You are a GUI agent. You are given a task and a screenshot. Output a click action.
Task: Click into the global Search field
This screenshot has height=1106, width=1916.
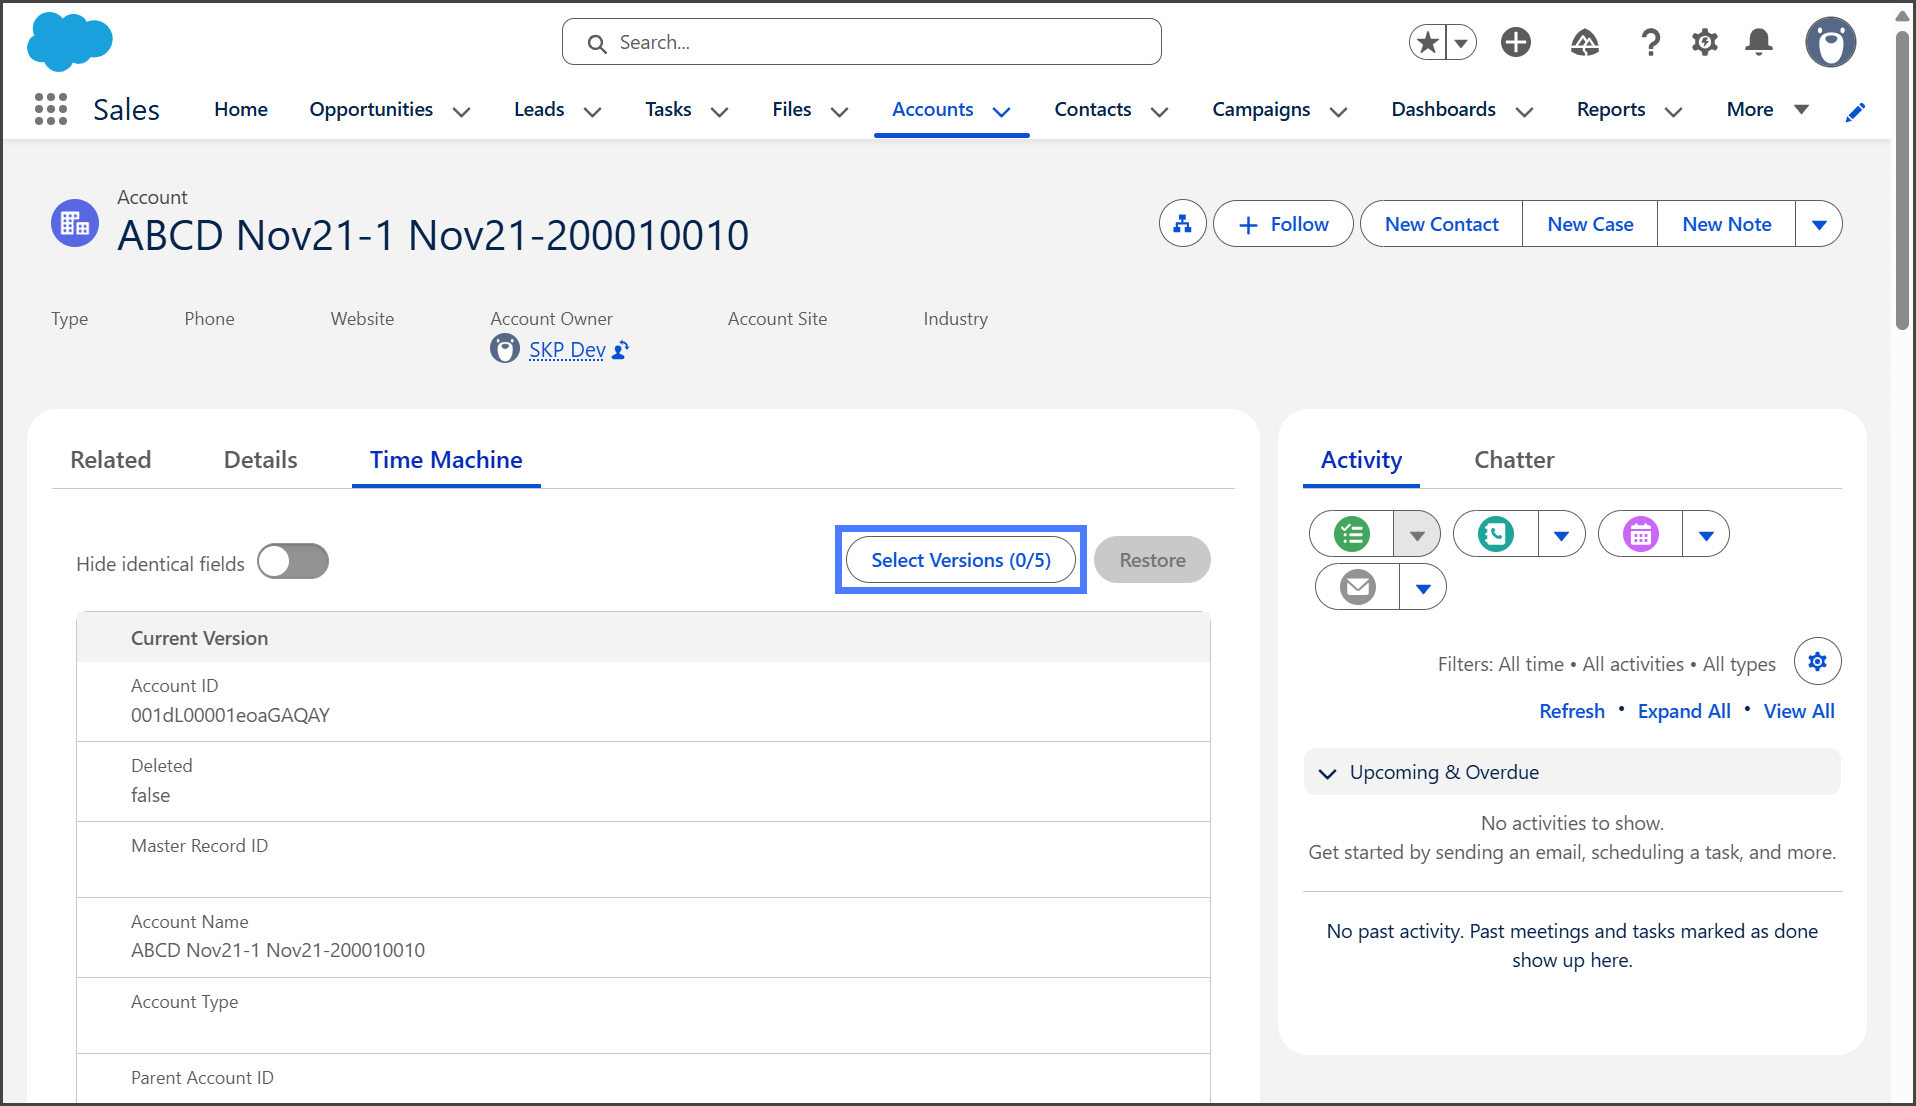click(861, 42)
